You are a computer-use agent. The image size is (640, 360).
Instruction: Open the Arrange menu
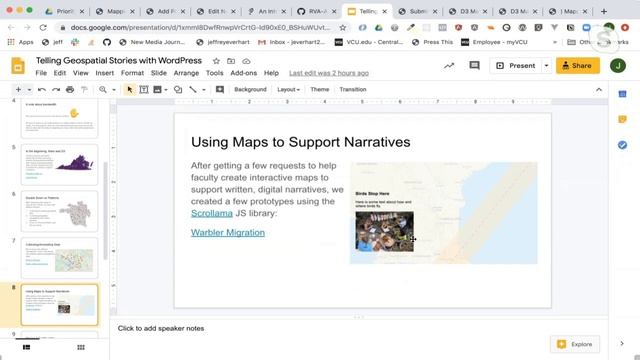(186, 73)
